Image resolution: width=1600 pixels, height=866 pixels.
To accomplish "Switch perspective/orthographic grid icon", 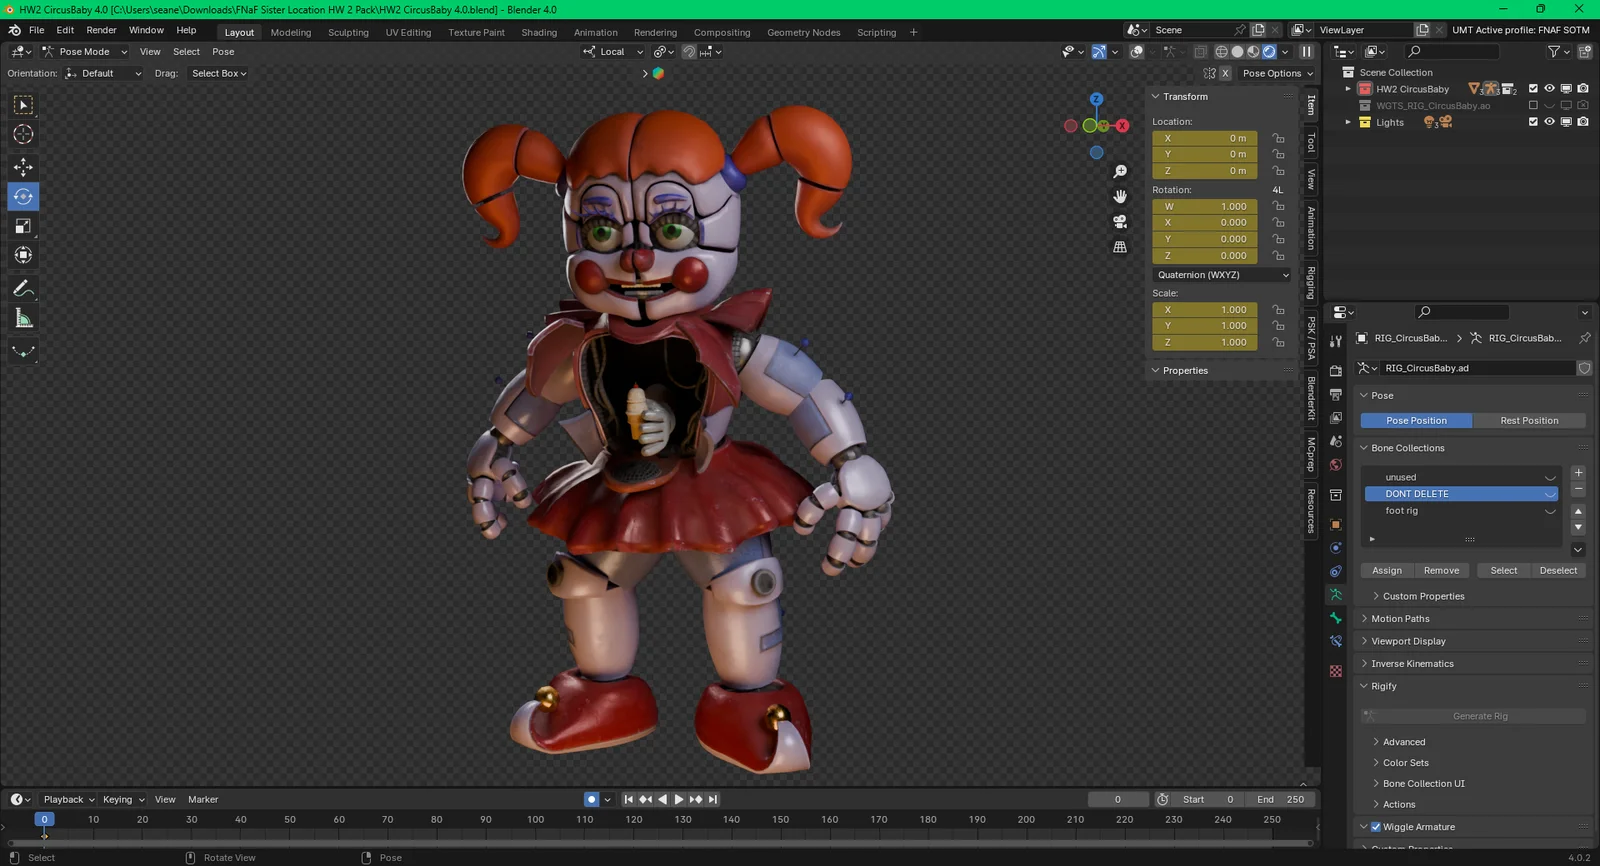I will click(x=1120, y=247).
